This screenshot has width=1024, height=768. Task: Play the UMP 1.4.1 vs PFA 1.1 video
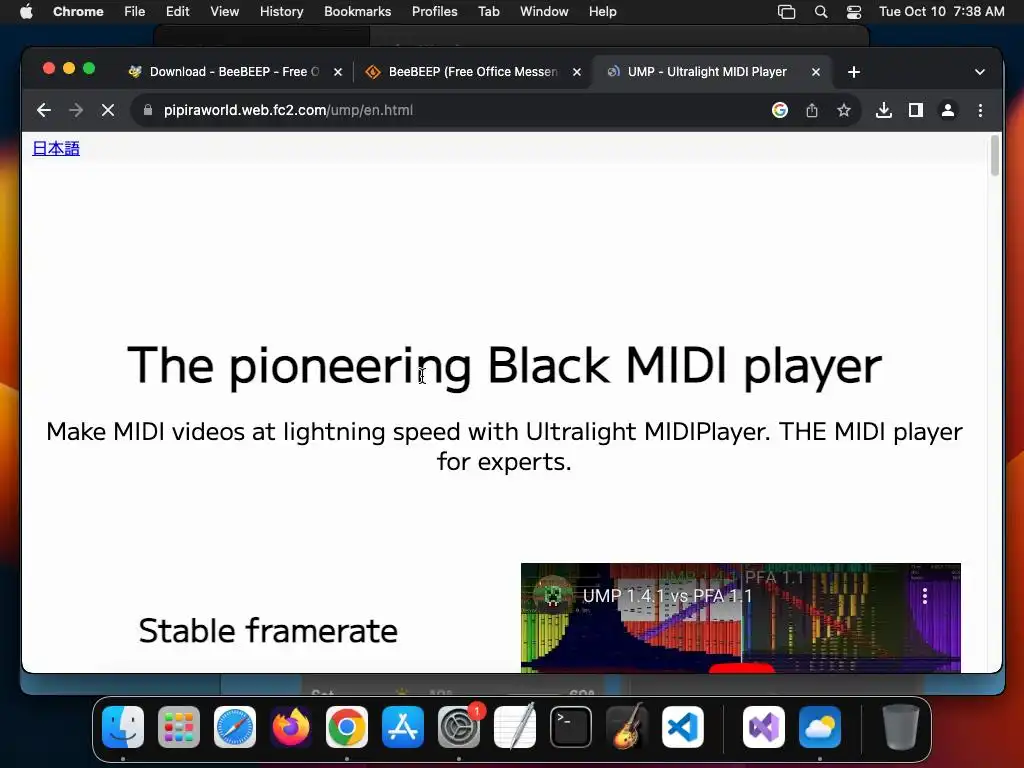[741, 667]
